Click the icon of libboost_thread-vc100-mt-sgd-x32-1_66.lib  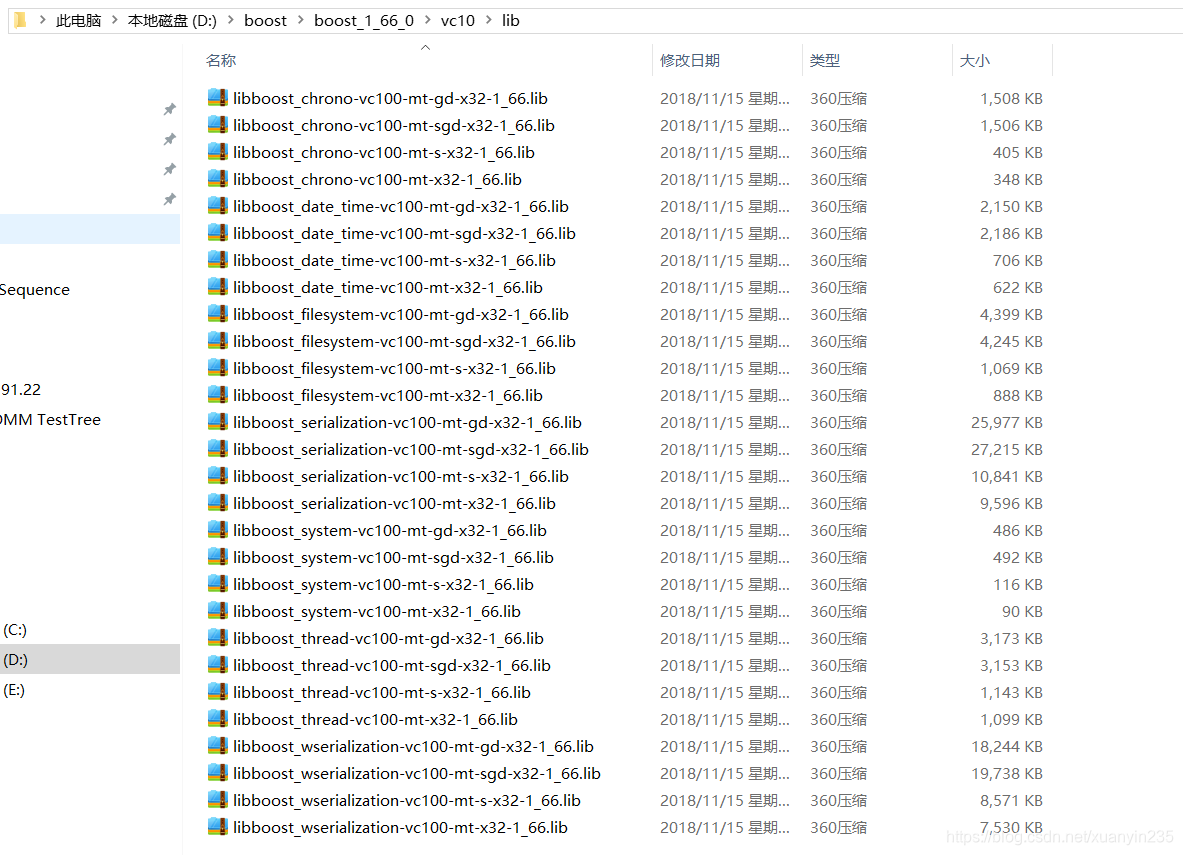pyautogui.click(x=217, y=666)
